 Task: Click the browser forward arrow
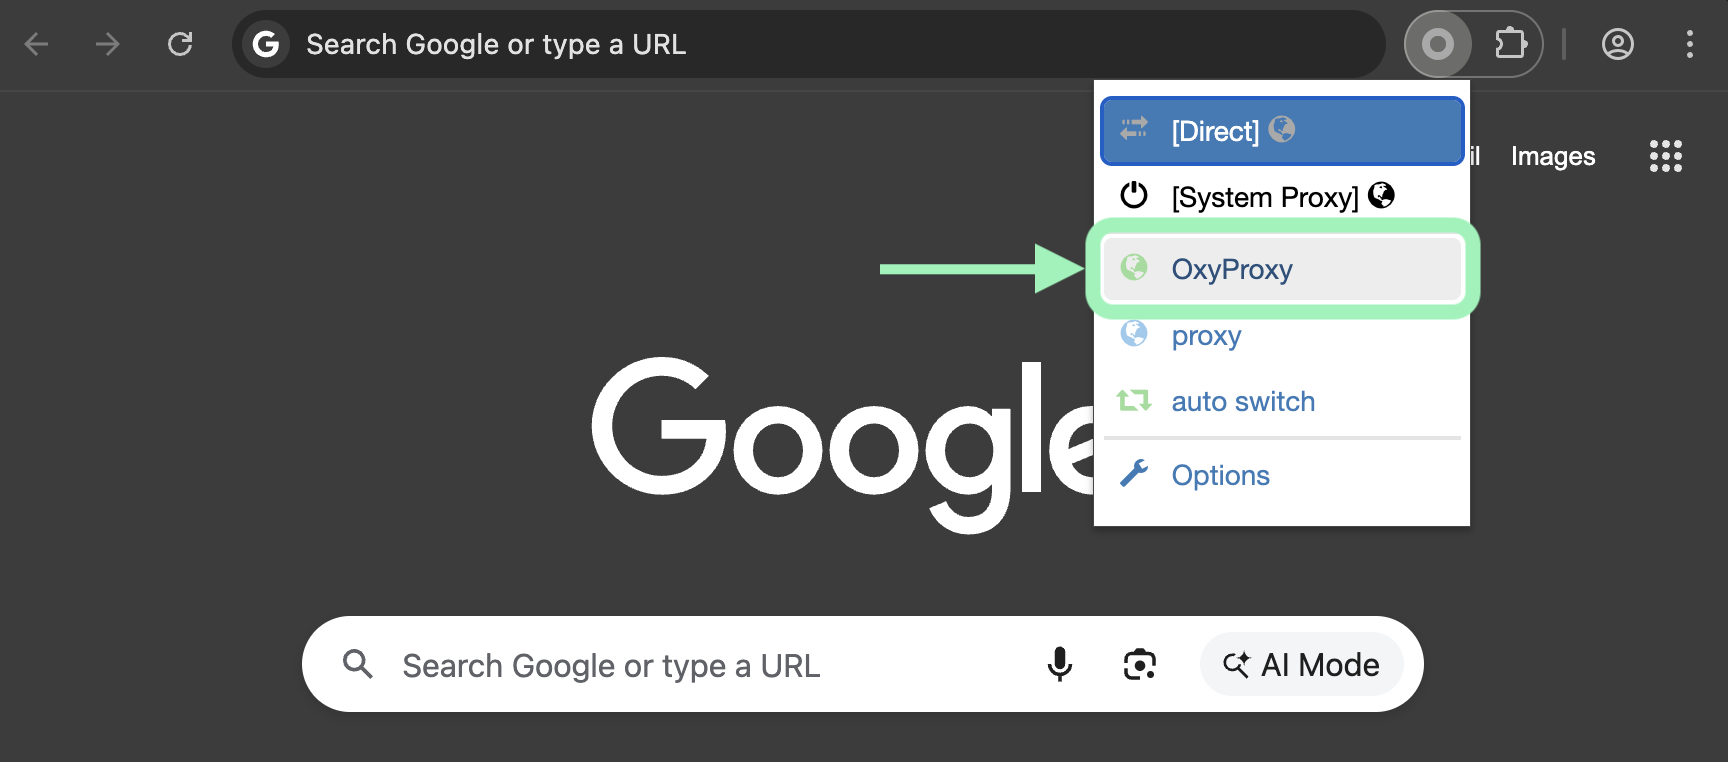[x=108, y=44]
